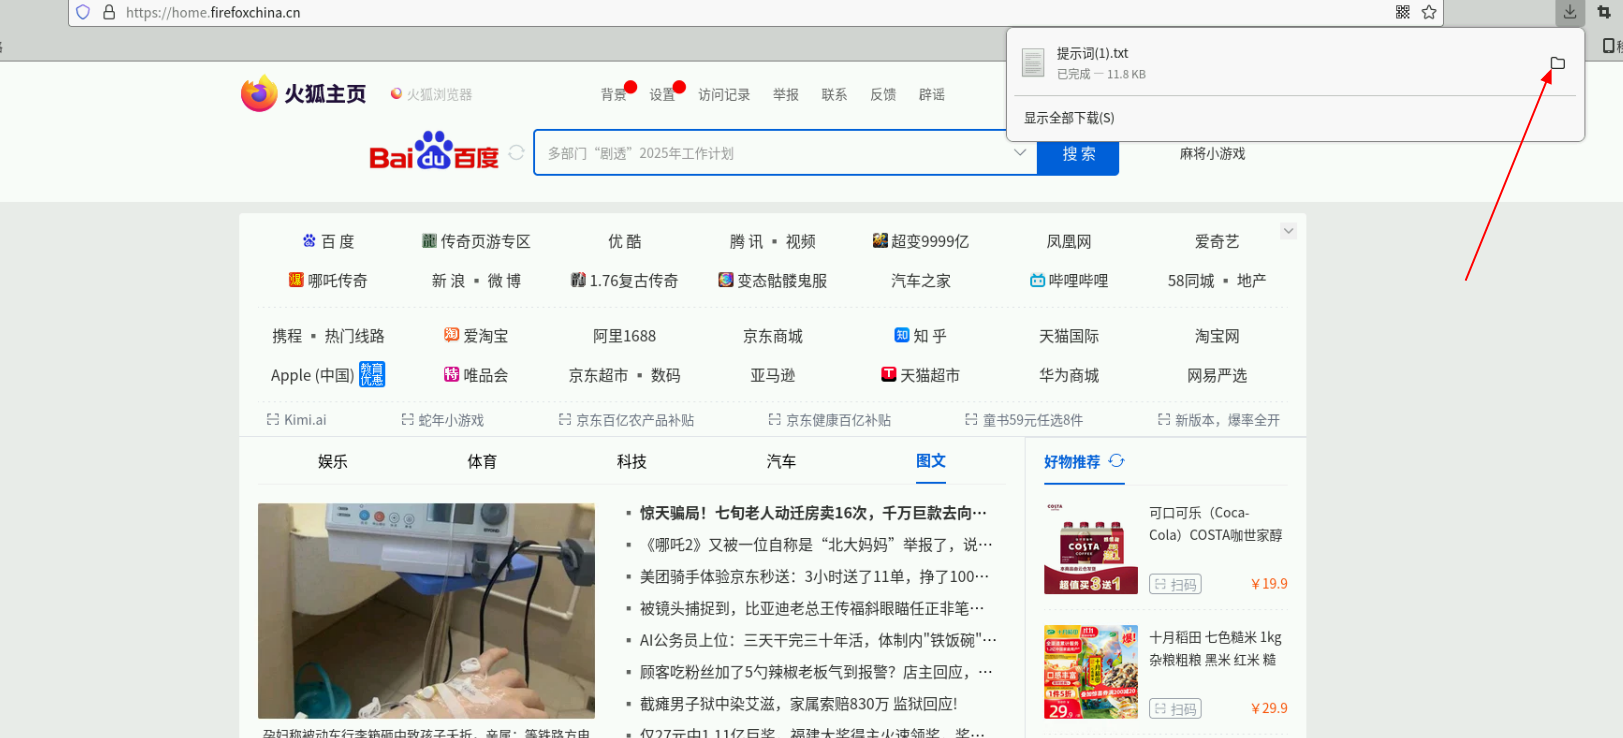Screen dimensions: 1623x738
Task: Click the icon beside 传奇页游专区
Action: click(x=429, y=240)
